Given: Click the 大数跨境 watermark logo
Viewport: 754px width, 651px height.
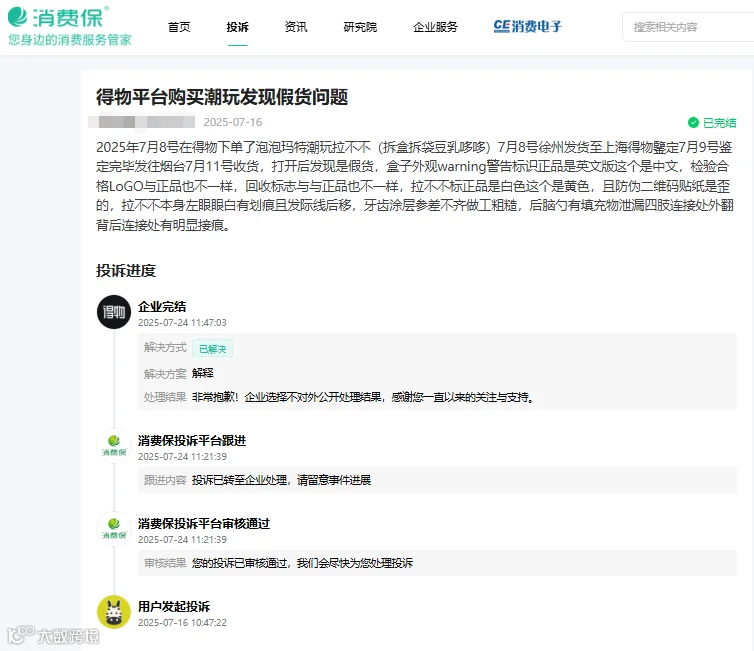Looking at the screenshot, I should coord(53,635).
